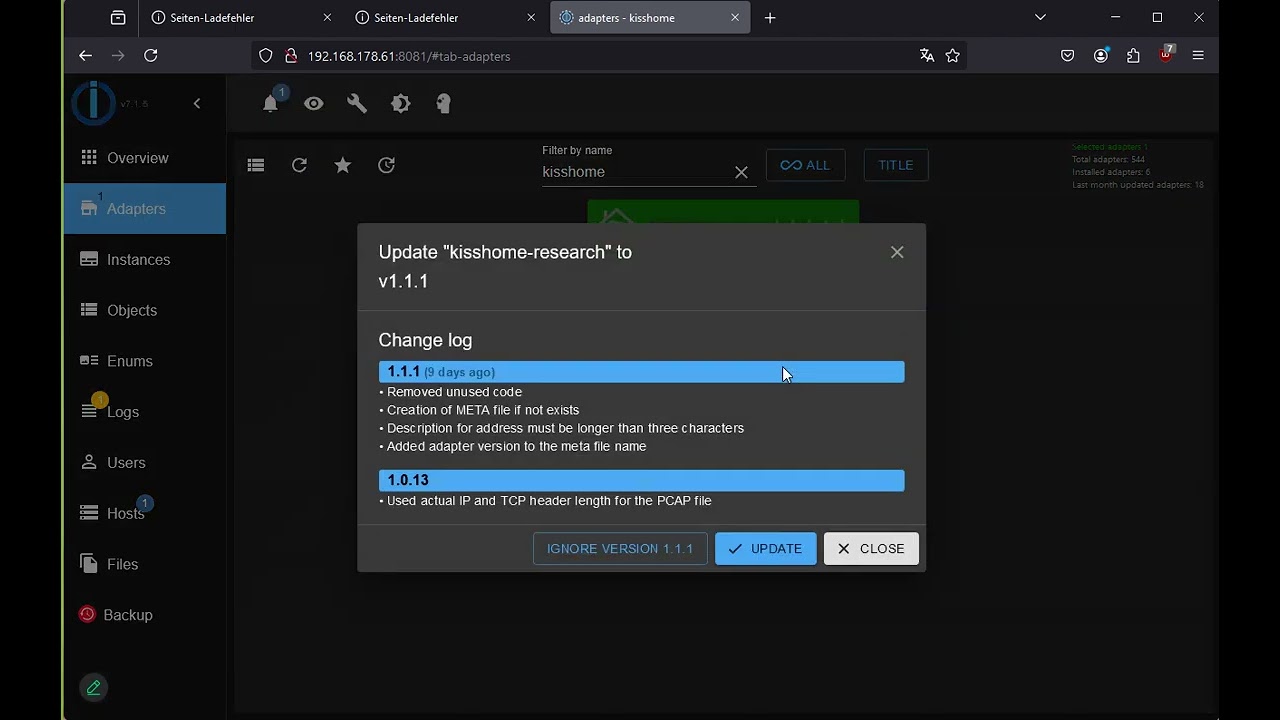Click the TITLE sort button
Screen dimensions: 1280x720
(896, 165)
